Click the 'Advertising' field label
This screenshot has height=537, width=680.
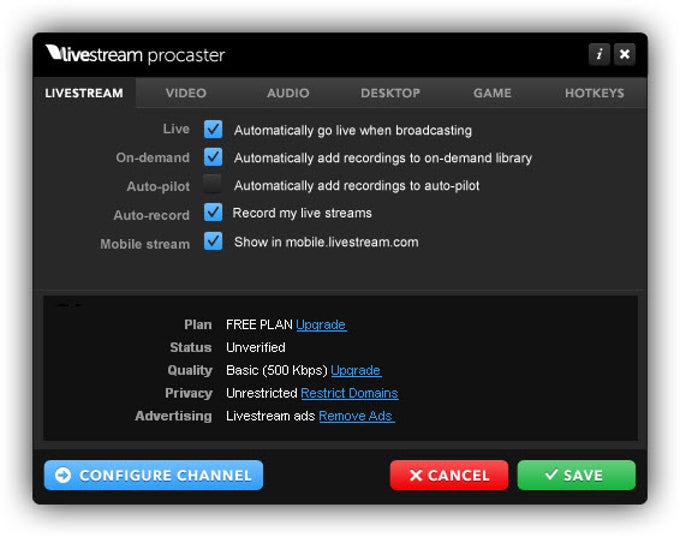(173, 416)
